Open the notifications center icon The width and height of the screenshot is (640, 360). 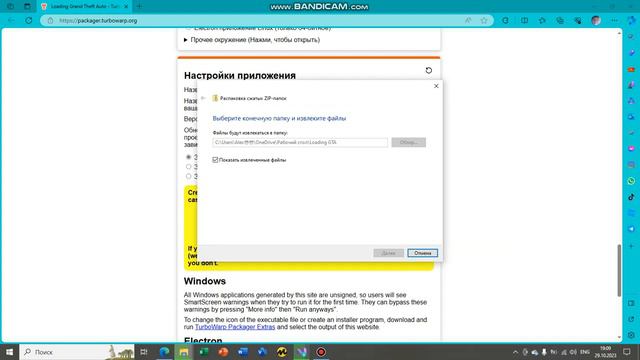[x=627, y=351]
